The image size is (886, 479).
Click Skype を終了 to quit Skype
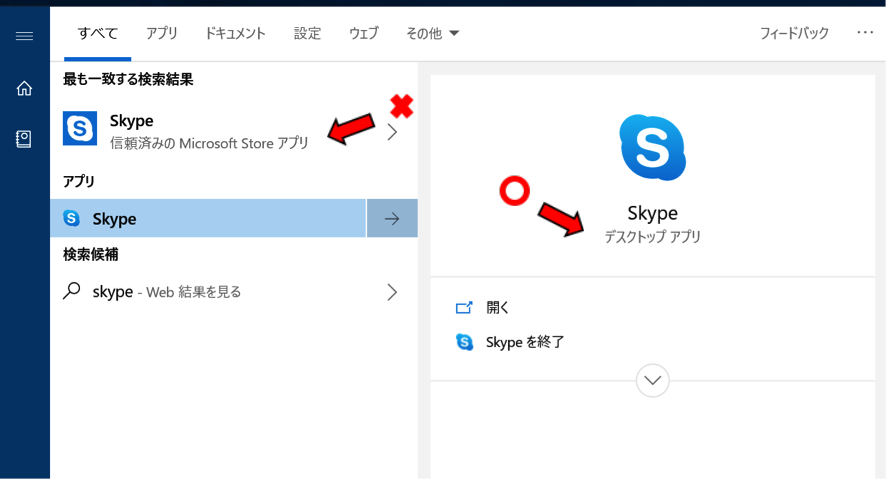(x=525, y=342)
